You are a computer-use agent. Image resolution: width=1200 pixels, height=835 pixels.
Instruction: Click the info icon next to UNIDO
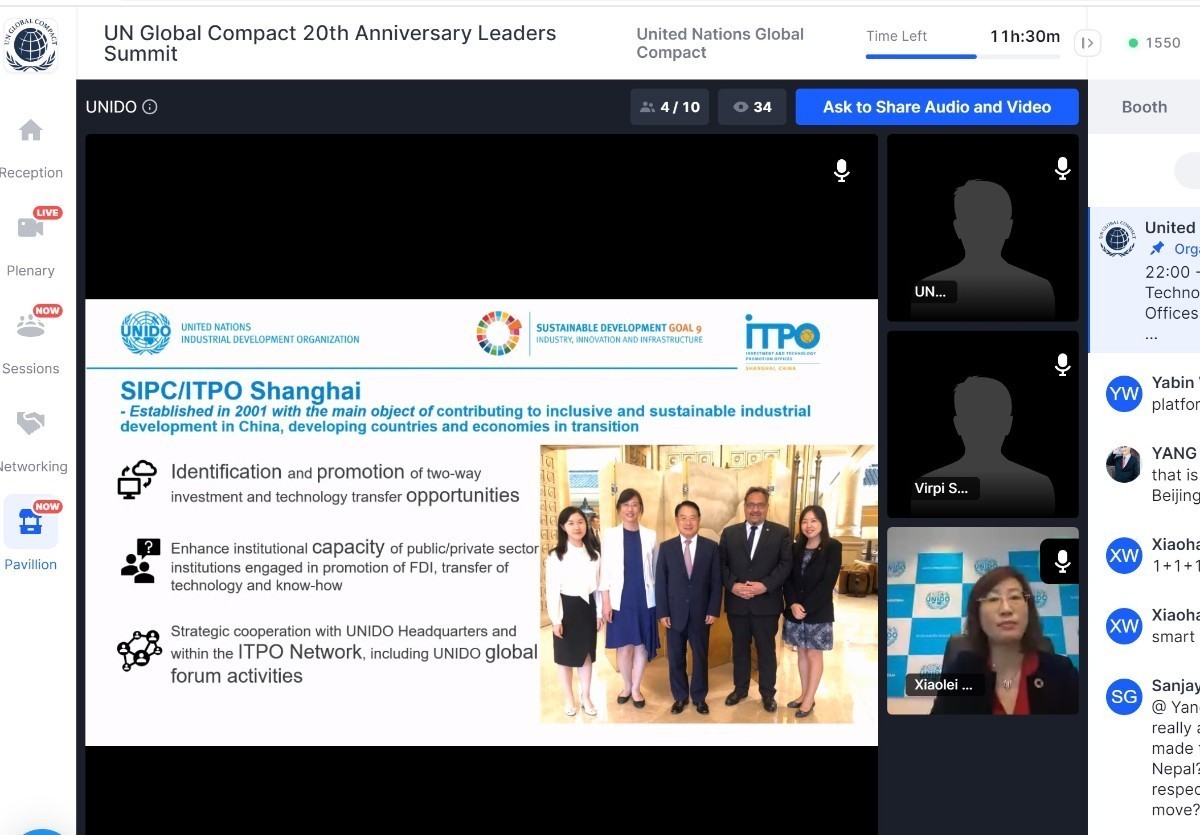pos(150,107)
